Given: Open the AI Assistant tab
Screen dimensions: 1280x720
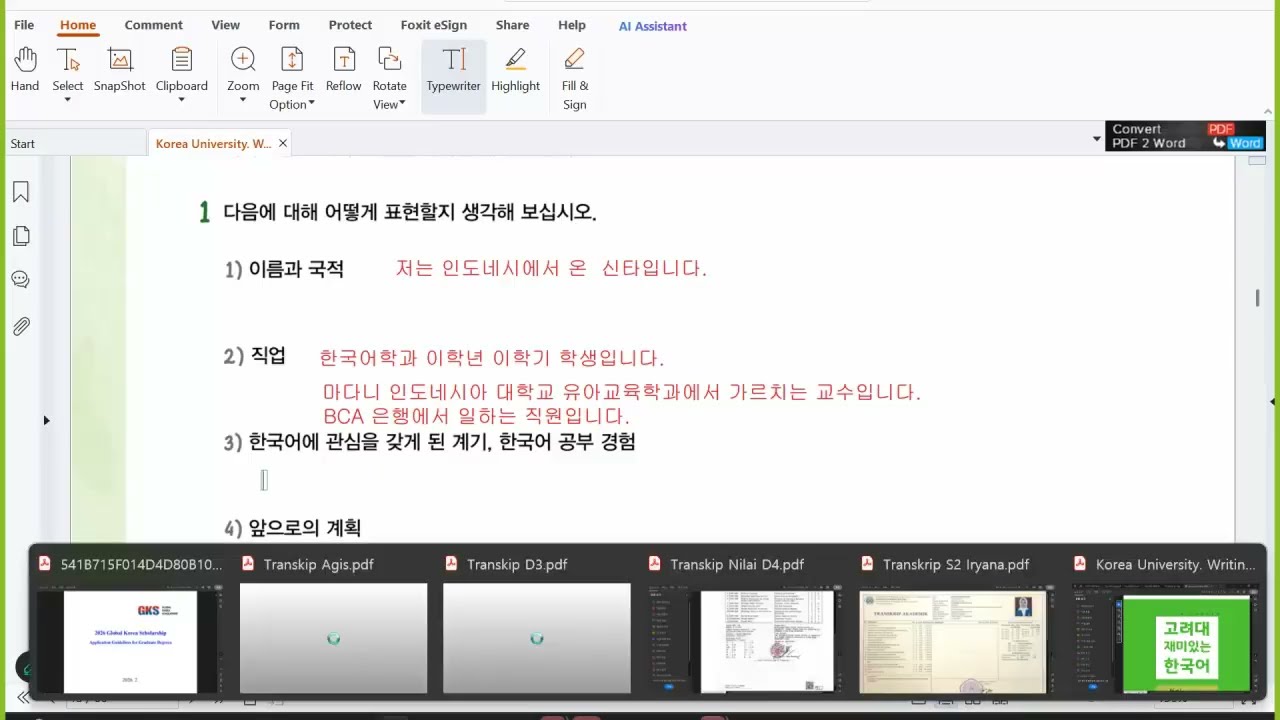Looking at the screenshot, I should 652,26.
